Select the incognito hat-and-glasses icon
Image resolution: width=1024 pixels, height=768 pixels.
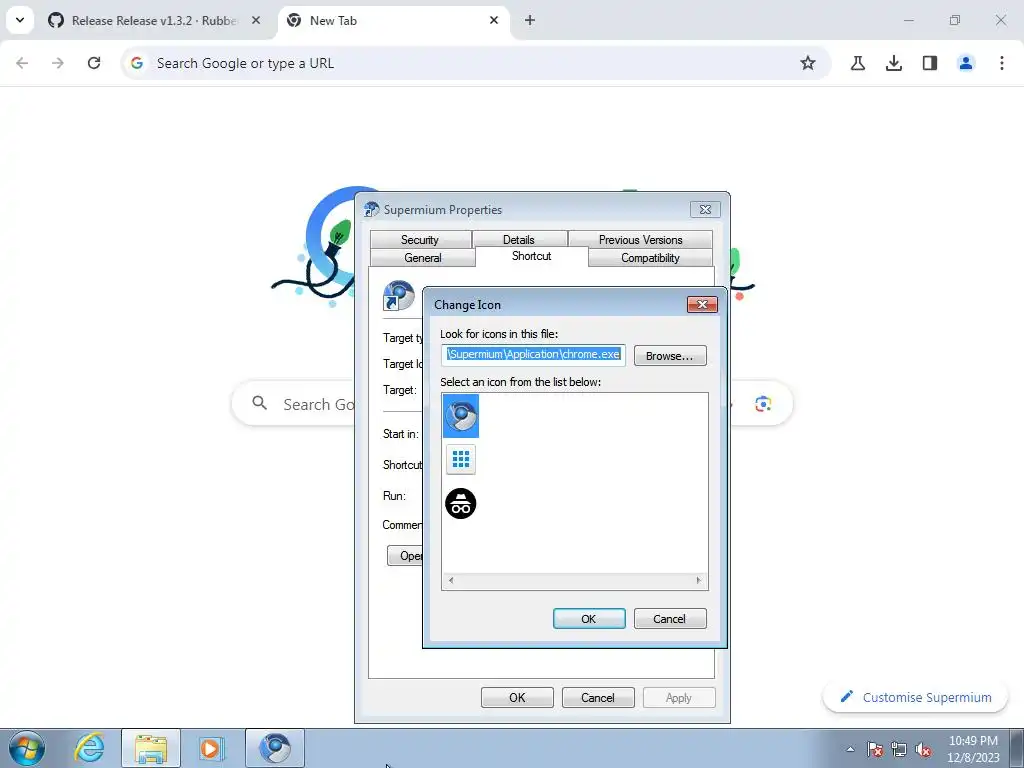point(461,504)
